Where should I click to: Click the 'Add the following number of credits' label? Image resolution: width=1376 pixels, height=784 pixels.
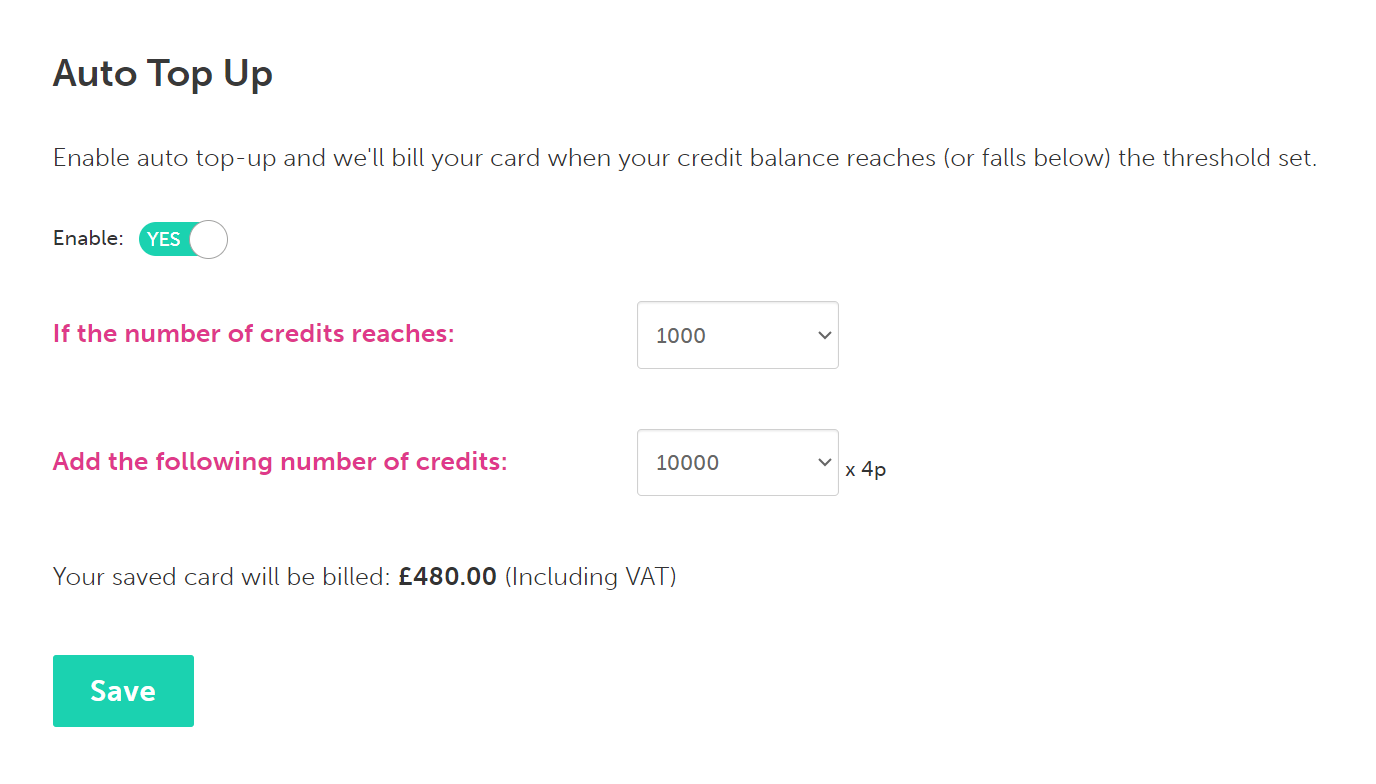(280, 461)
